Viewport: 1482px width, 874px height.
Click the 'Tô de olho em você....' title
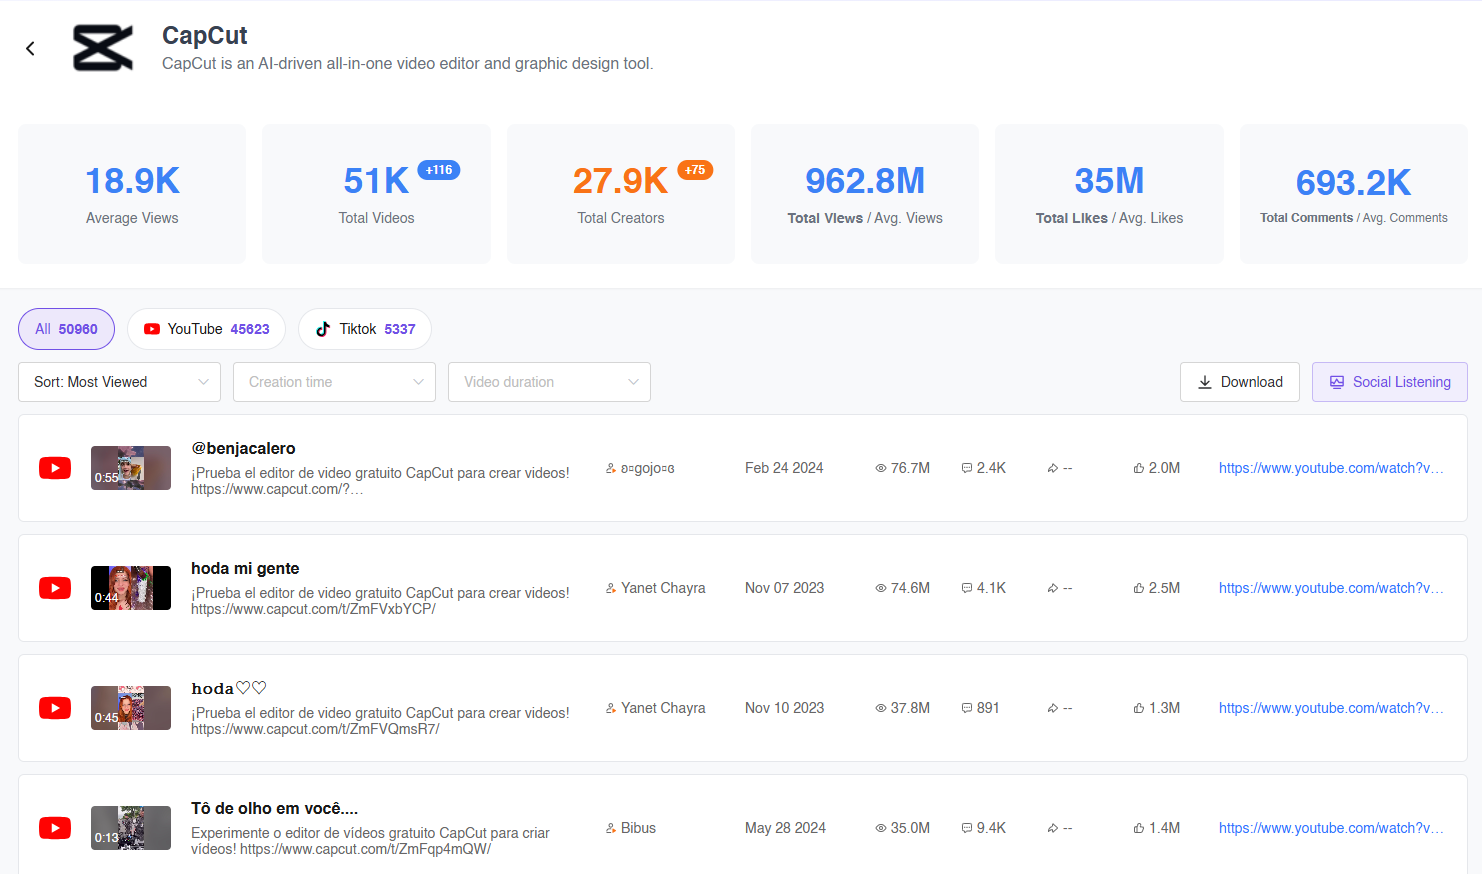point(274,808)
